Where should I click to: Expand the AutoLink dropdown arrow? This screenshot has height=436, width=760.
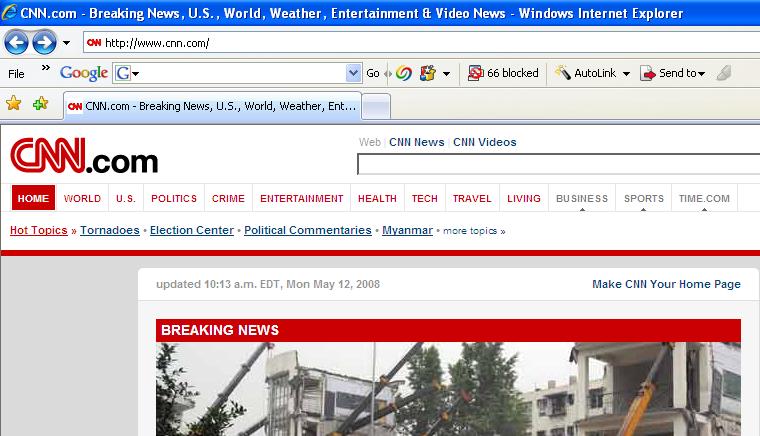tap(626, 74)
